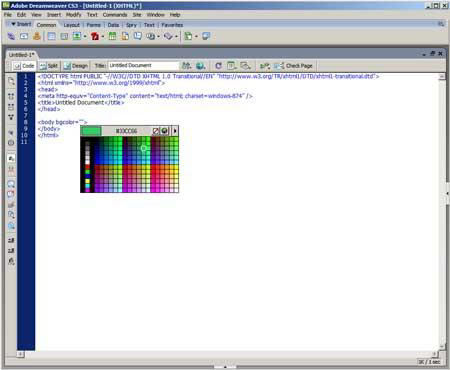Viewport: 450px width, 370px height.
Task: Click the Hyperlink icon in Insert bar
Action: [x=11, y=36]
